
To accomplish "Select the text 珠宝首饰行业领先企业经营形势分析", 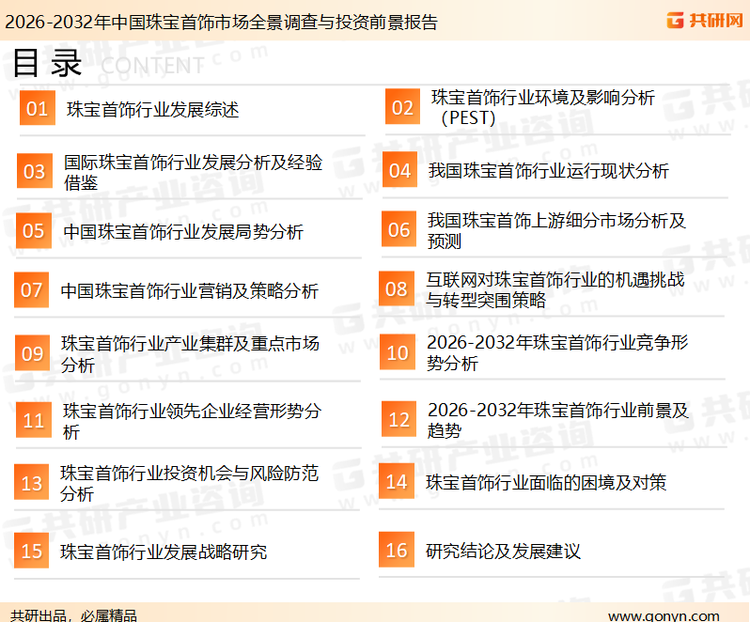I will click(x=192, y=421).
